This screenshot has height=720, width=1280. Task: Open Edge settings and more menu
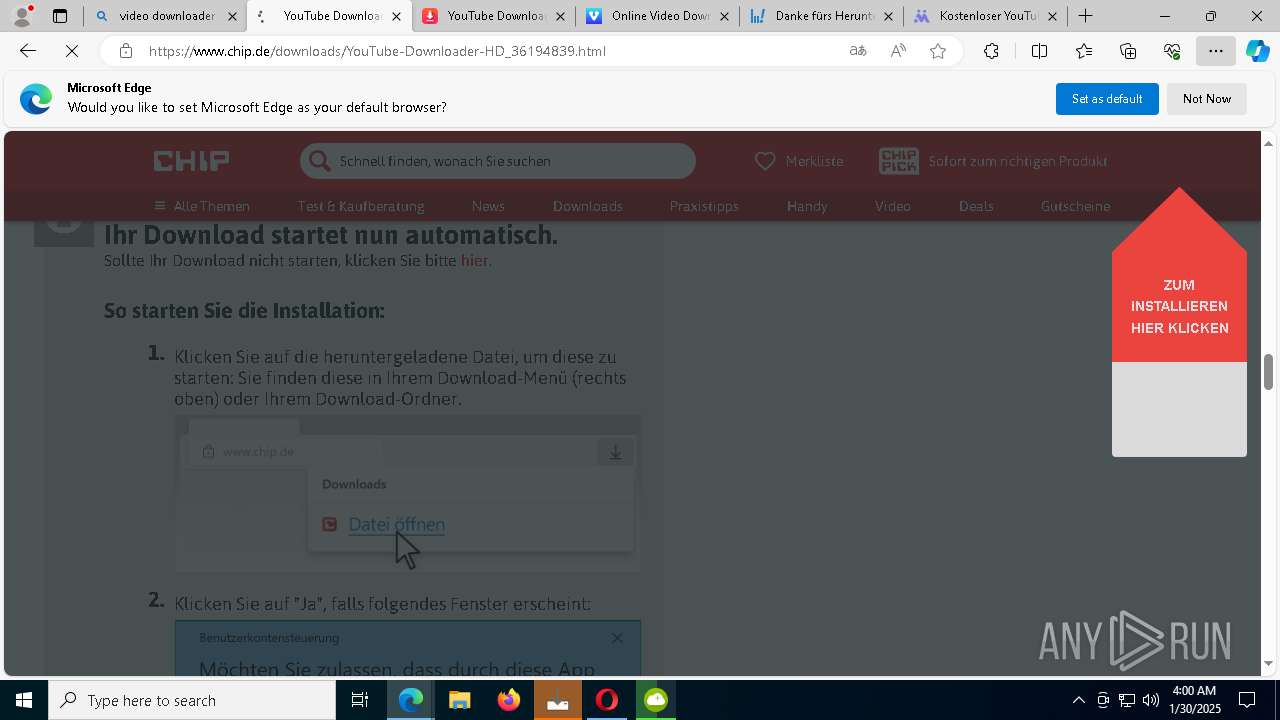[1216, 51]
